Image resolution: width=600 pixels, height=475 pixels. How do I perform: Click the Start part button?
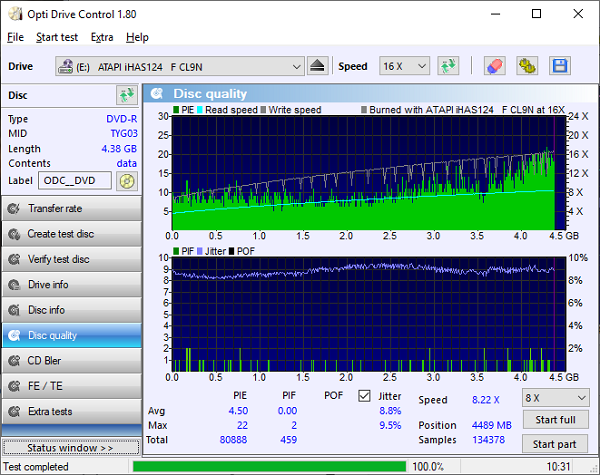coord(554,444)
